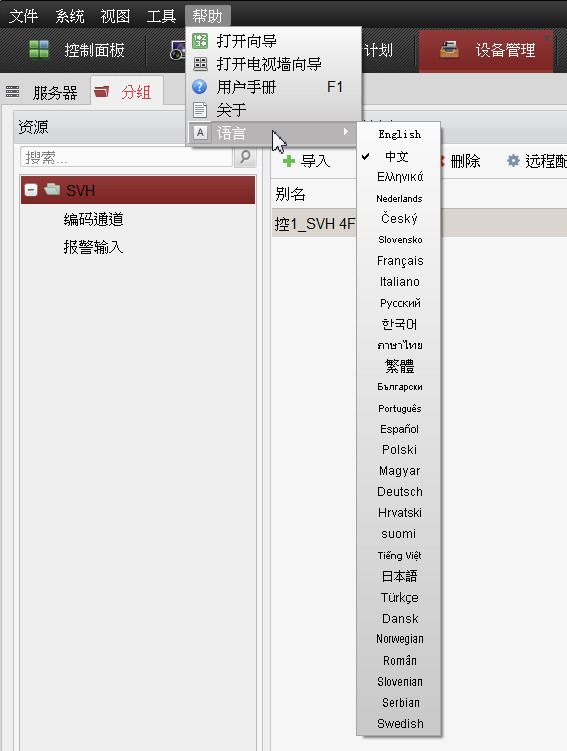567x751 pixels.
Task: Choose Português language option
Action: (x=398, y=408)
